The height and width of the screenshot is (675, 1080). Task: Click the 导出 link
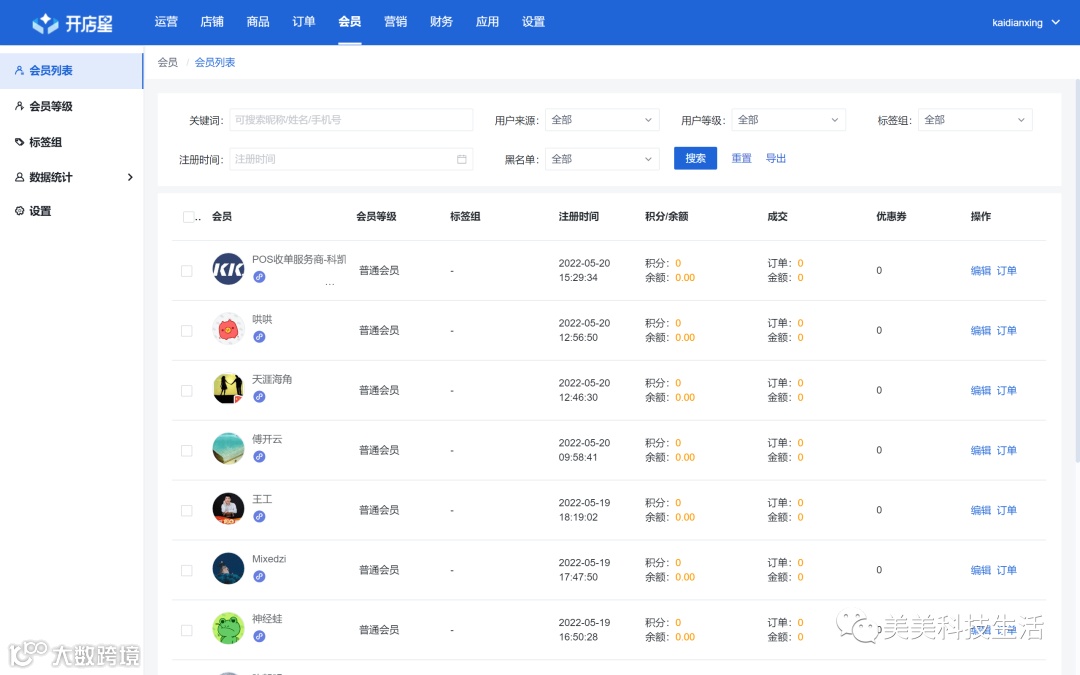pos(776,158)
